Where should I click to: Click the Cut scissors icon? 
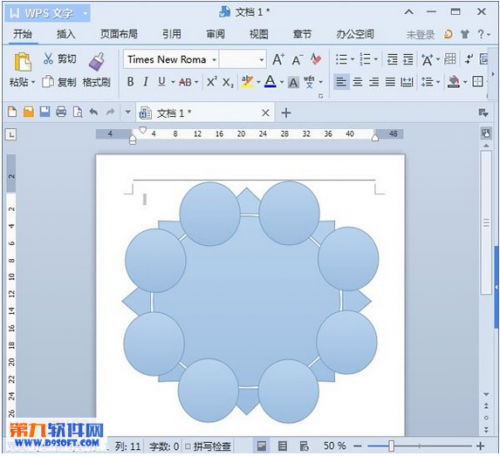tap(48, 59)
